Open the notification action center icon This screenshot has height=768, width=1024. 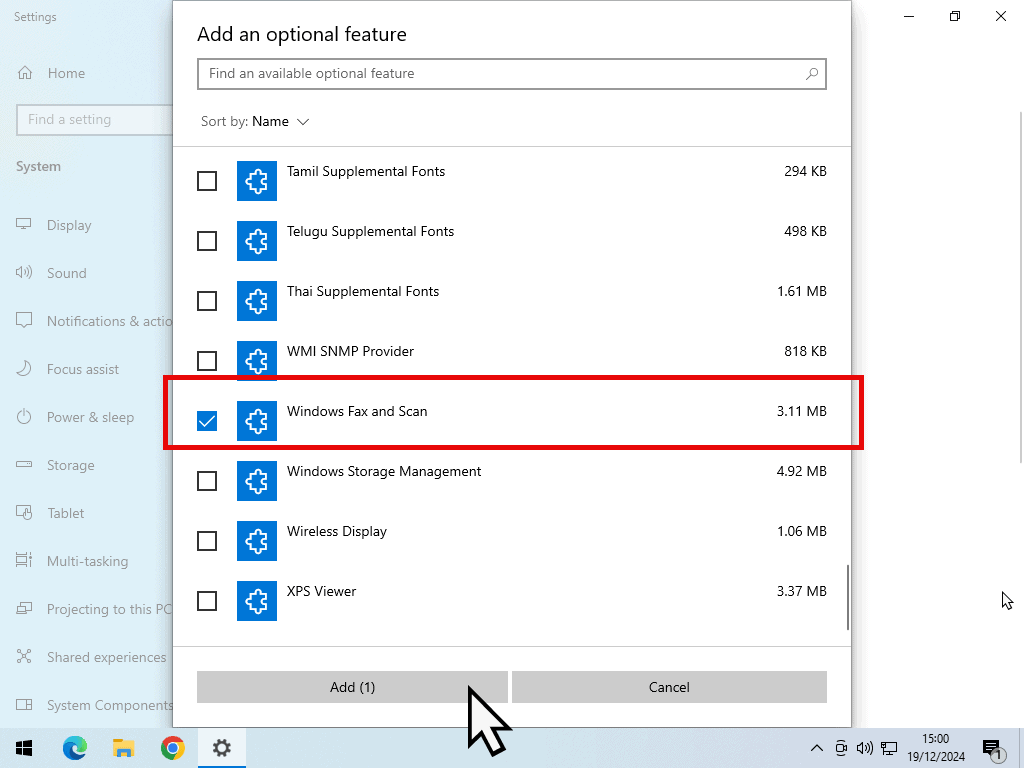click(992, 750)
